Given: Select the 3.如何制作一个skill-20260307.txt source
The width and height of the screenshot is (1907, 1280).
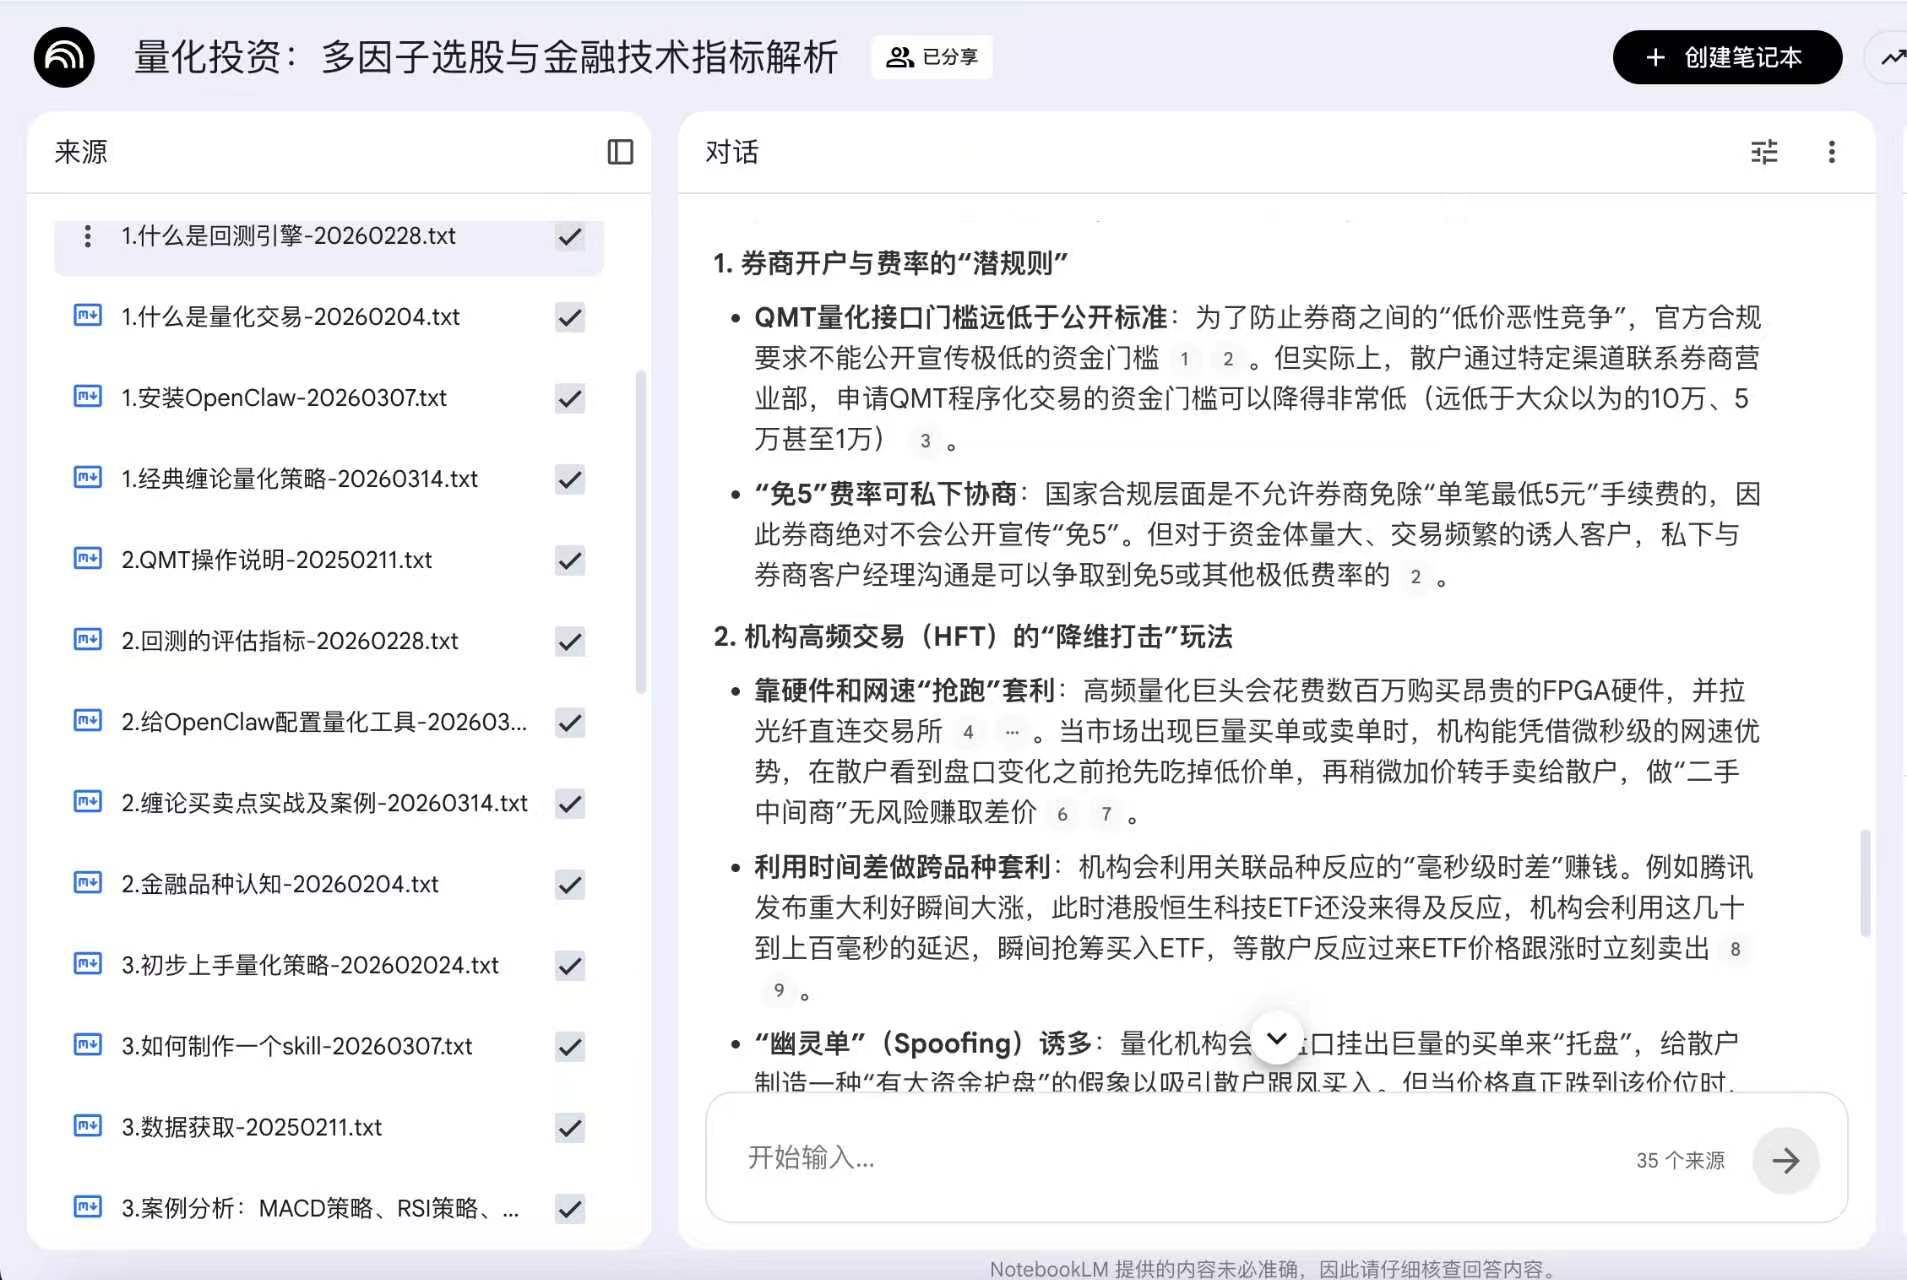Looking at the screenshot, I should 296,1046.
